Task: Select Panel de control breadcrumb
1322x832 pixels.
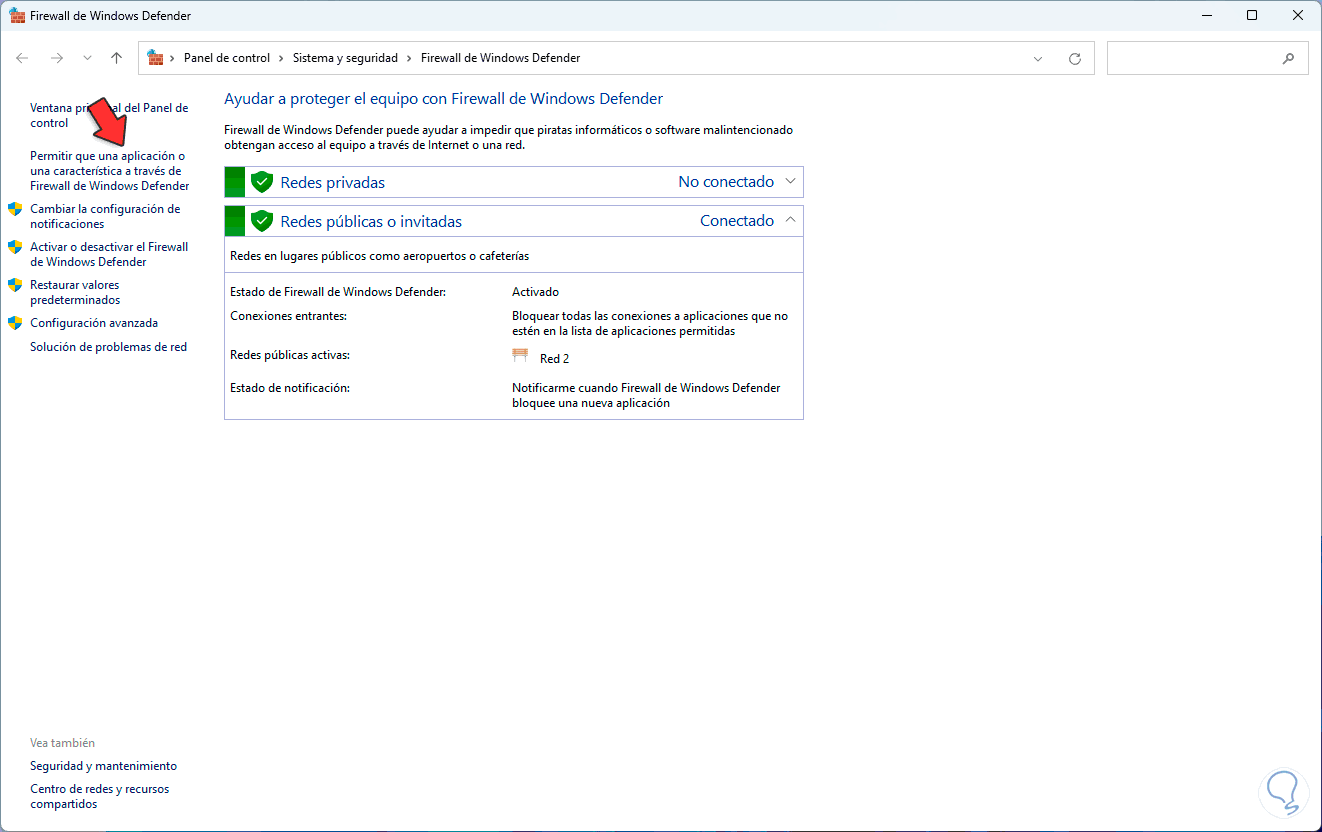Action: 227,58
